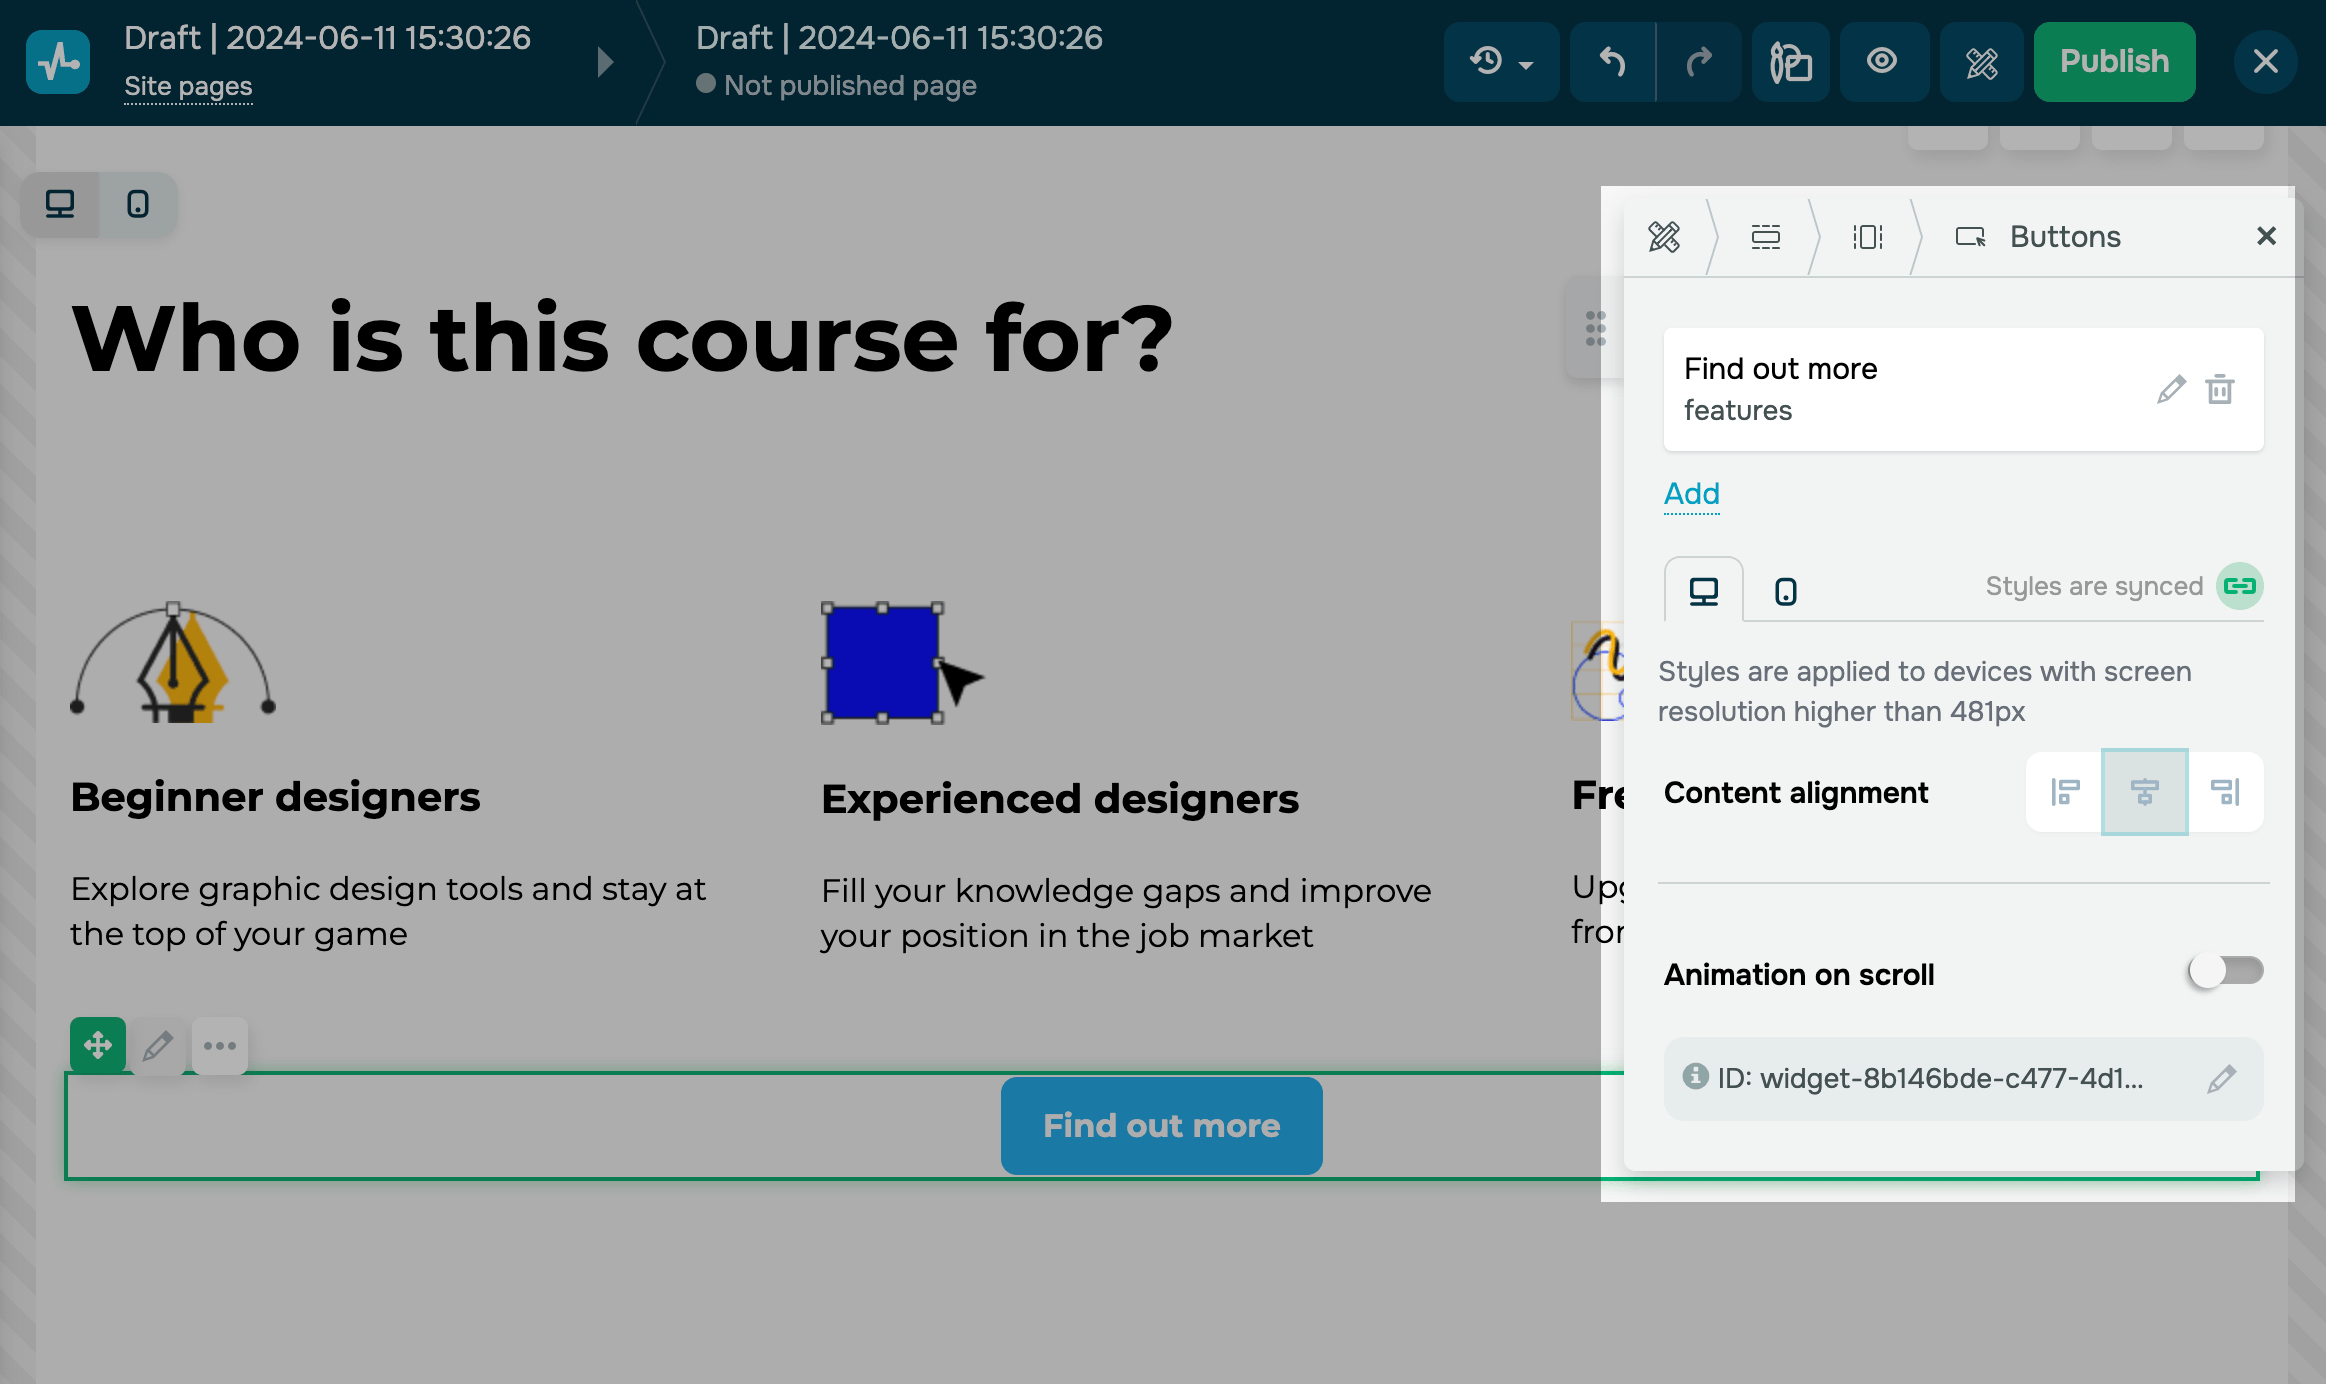Switch canvas to mobile view
Image resolution: width=2326 pixels, height=1384 pixels.
(138, 204)
